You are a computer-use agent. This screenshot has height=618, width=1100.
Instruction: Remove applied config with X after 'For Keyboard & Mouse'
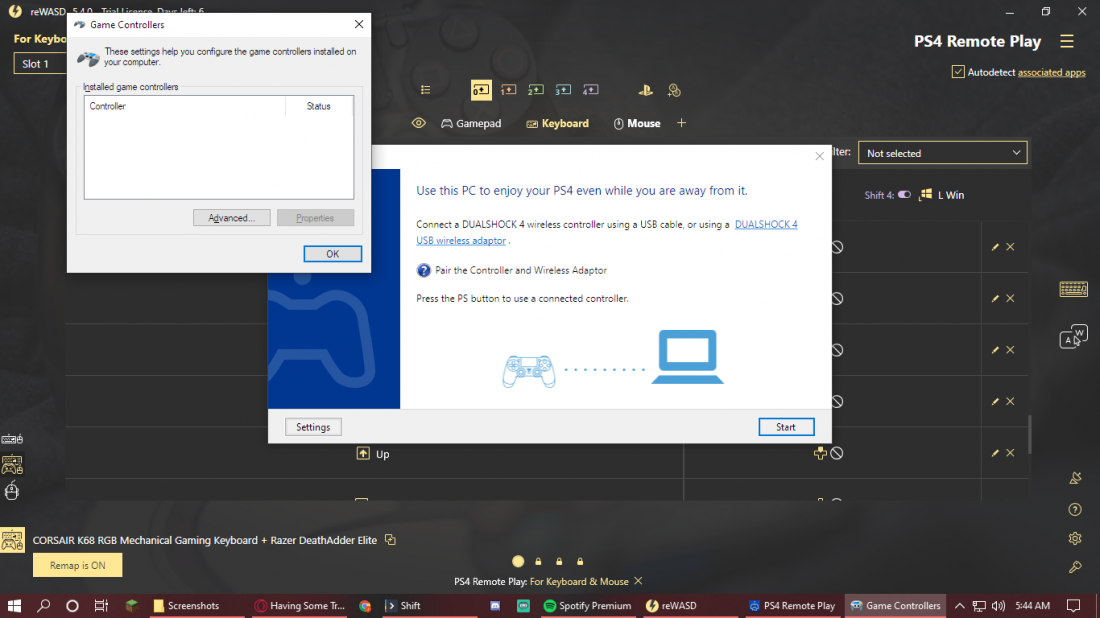[x=638, y=581]
